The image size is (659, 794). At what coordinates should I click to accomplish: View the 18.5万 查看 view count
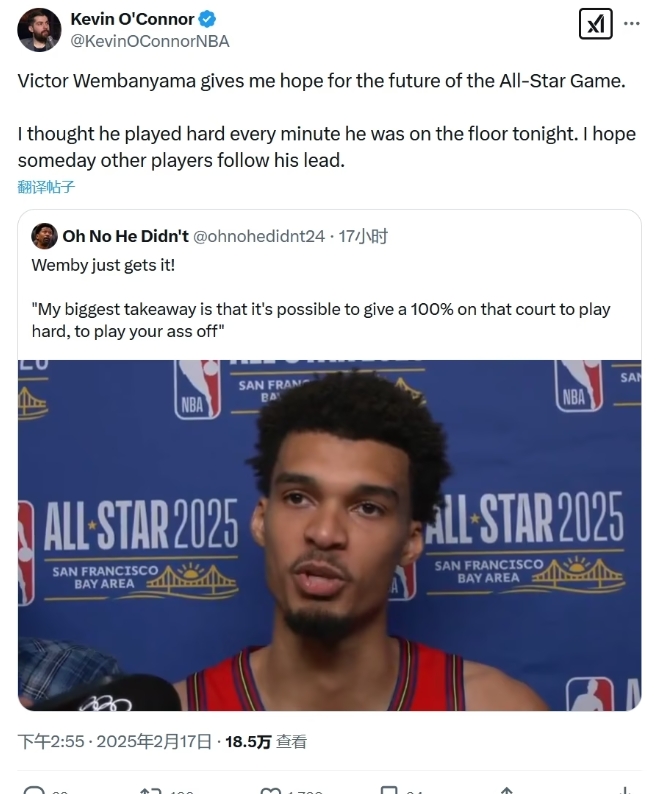tap(265, 742)
